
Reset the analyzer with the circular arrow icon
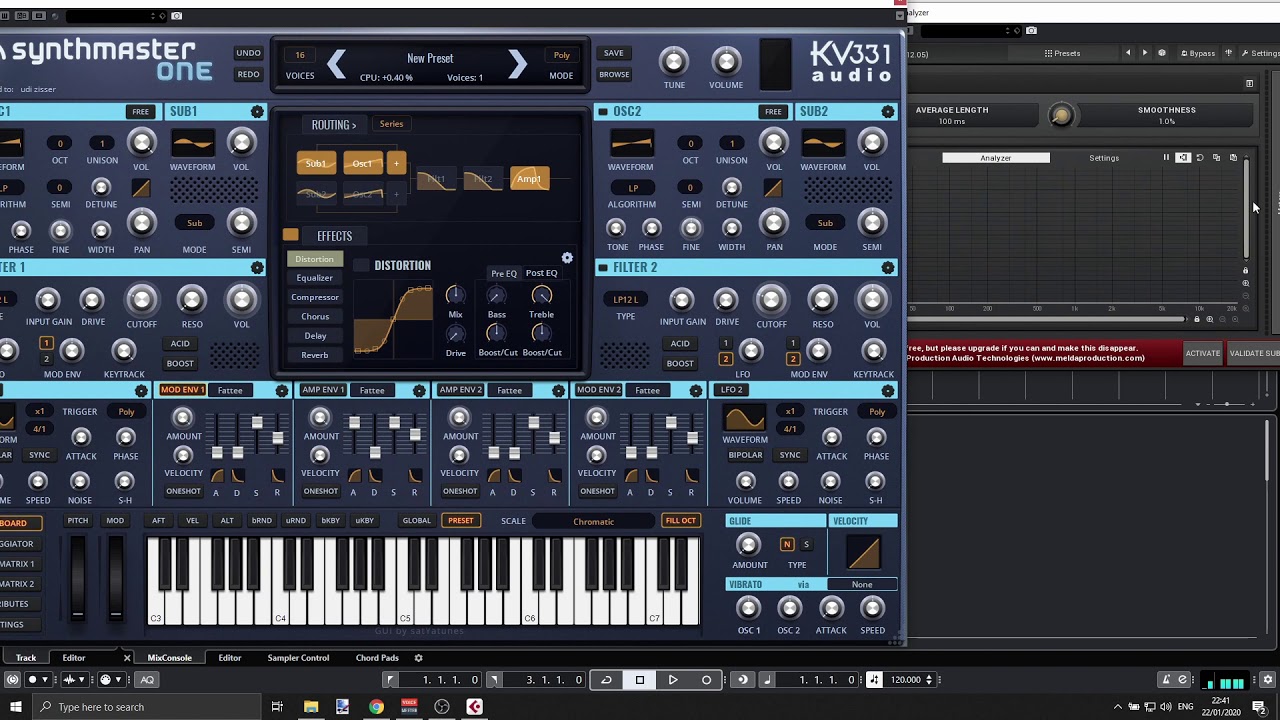tap(1200, 158)
